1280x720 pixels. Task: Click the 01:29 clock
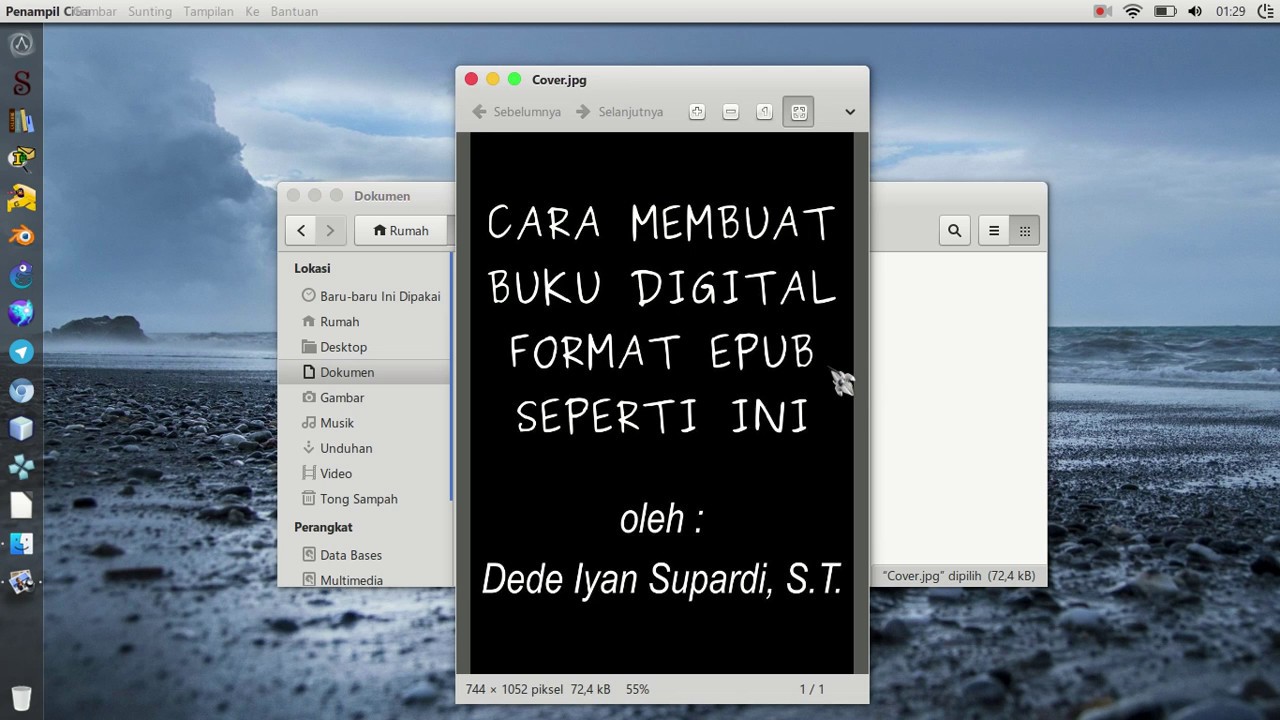coord(1231,11)
